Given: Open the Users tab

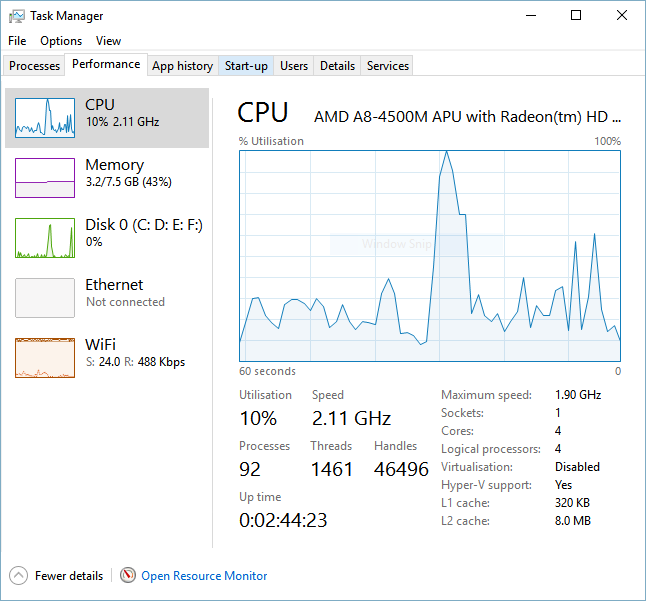Looking at the screenshot, I should click(294, 66).
